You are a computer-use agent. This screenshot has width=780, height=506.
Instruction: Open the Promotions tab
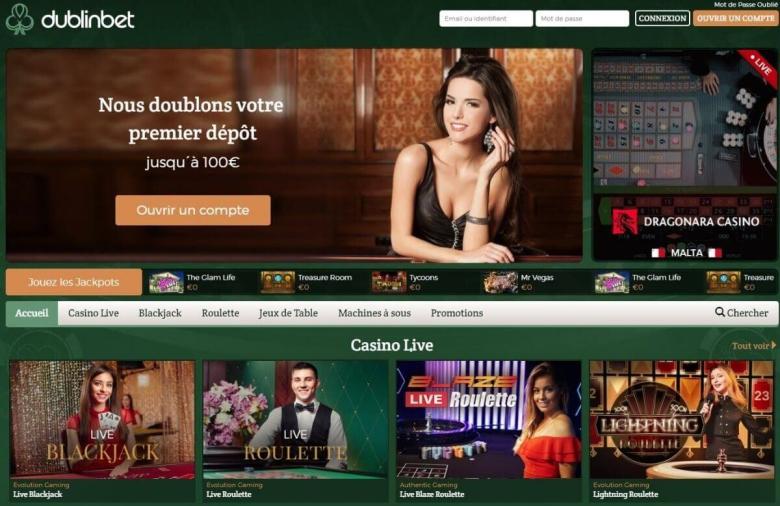tap(457, 313)
